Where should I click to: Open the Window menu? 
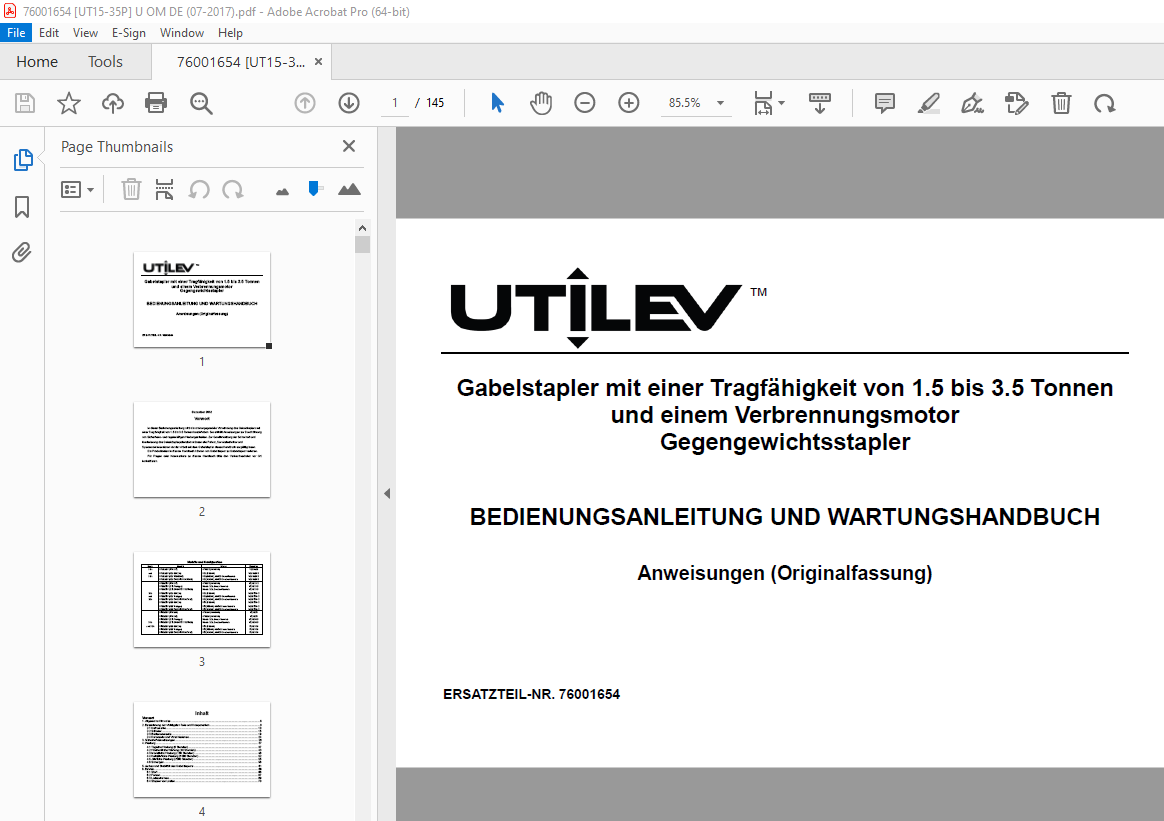coord(182,33)
